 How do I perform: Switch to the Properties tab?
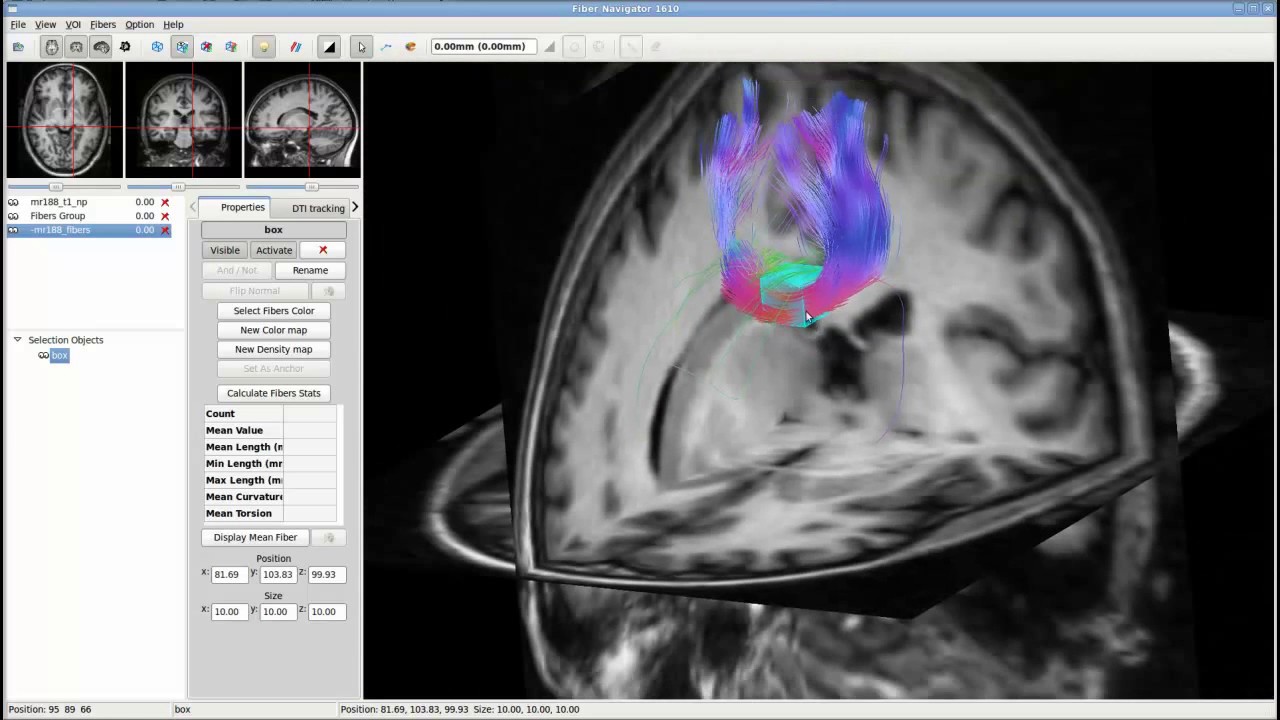[x=243, y=207]
